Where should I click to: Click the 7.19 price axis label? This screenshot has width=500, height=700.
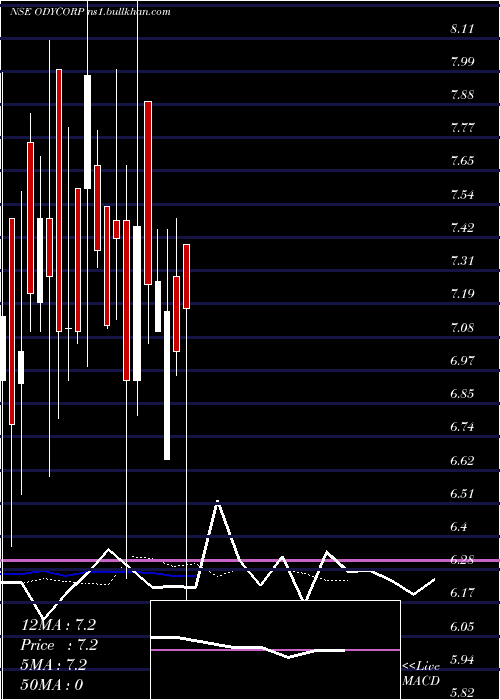point(462,294)
